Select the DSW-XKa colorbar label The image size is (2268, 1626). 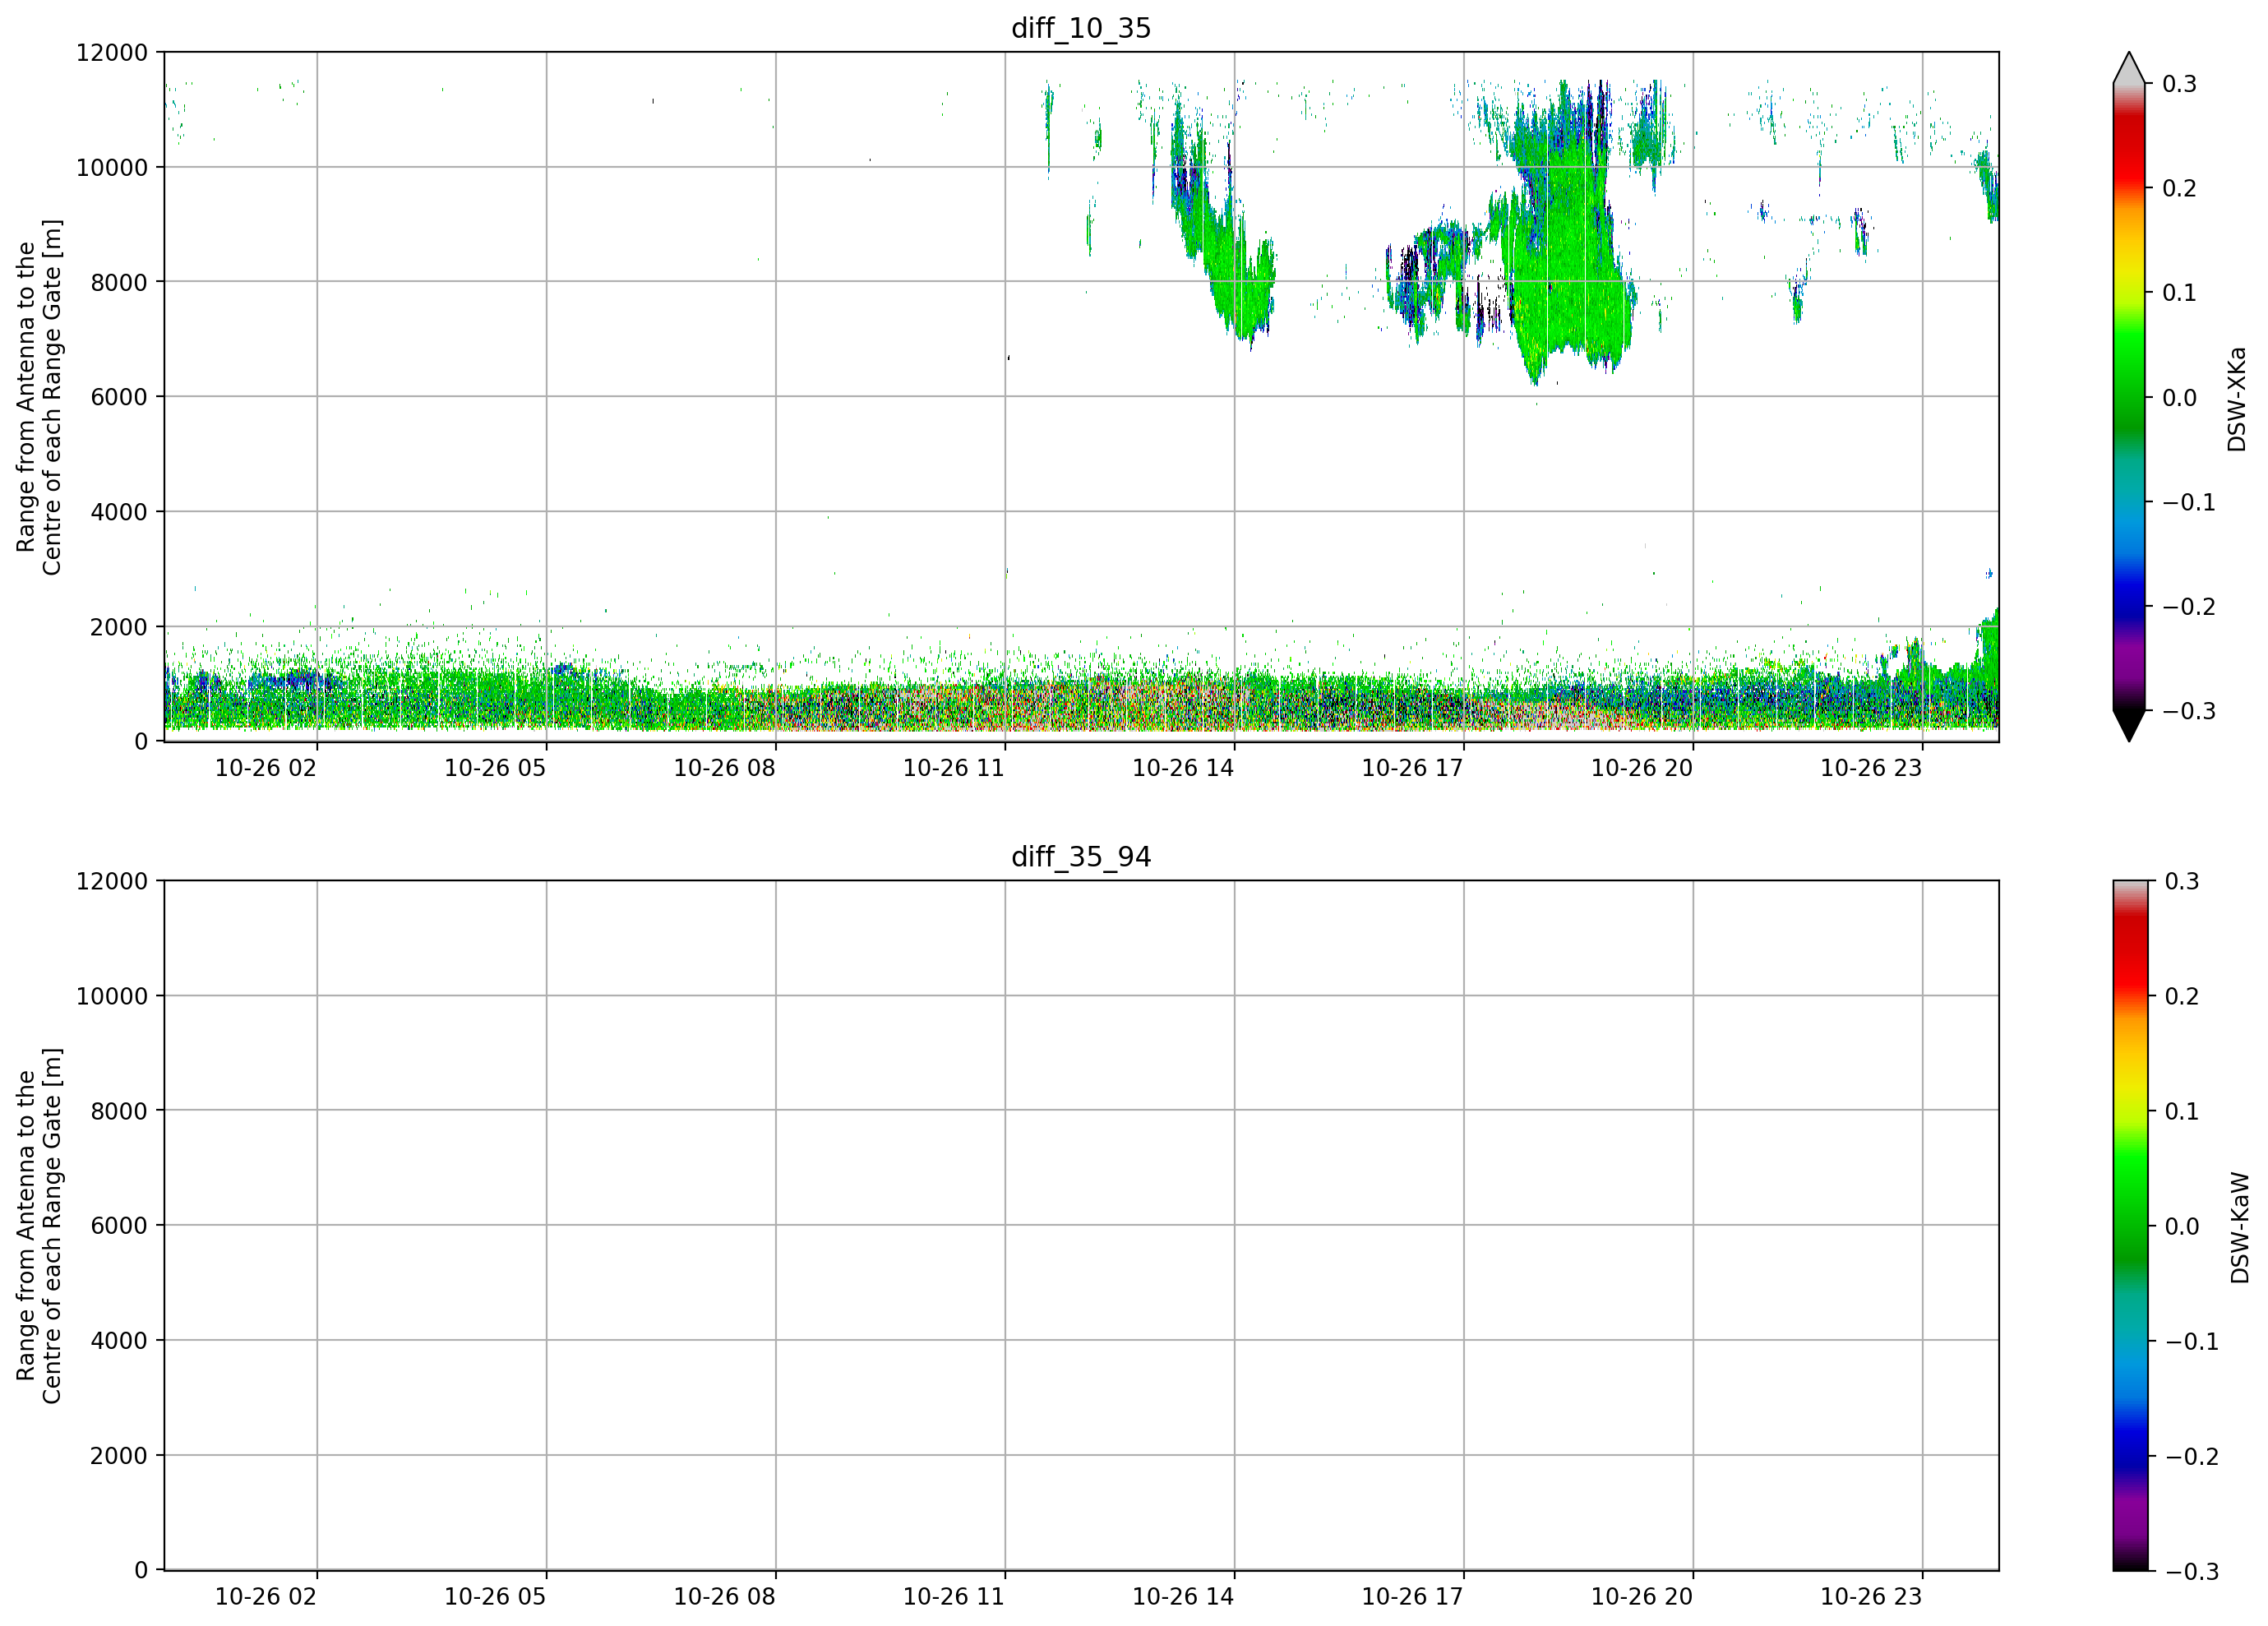[2237, 399]
